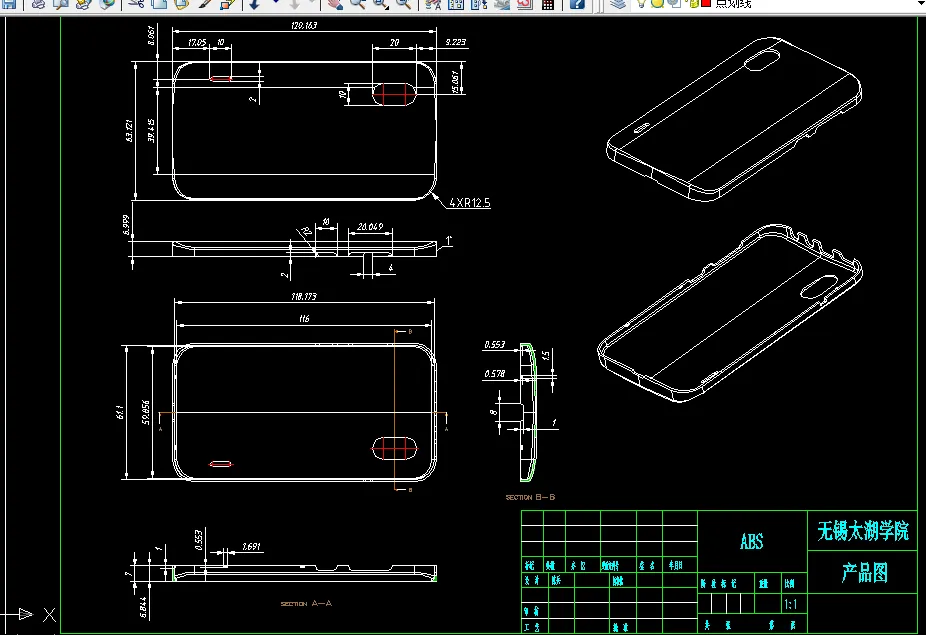This screenshot has height=635, width=926.
Task: Select the 59.856 dimension text
Action: click(x=145, y=412)
